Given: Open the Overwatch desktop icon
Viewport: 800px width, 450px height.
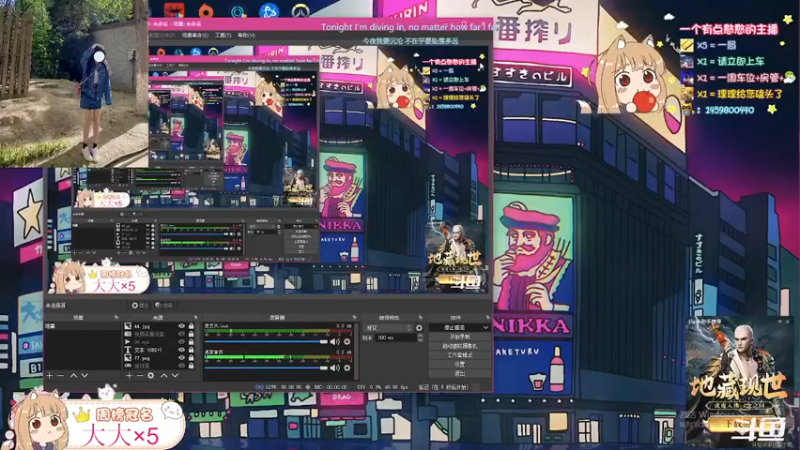Looking at the screenshot, I should pos(300,10).
